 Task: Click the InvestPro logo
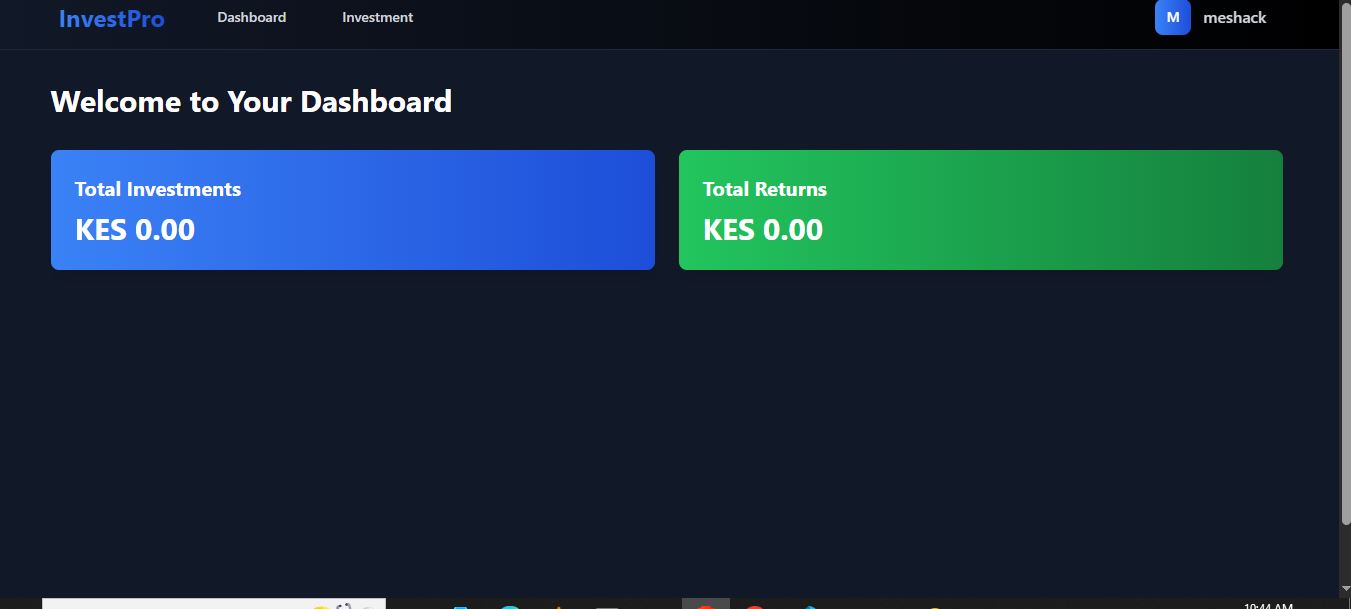click(x=111, y=19)
